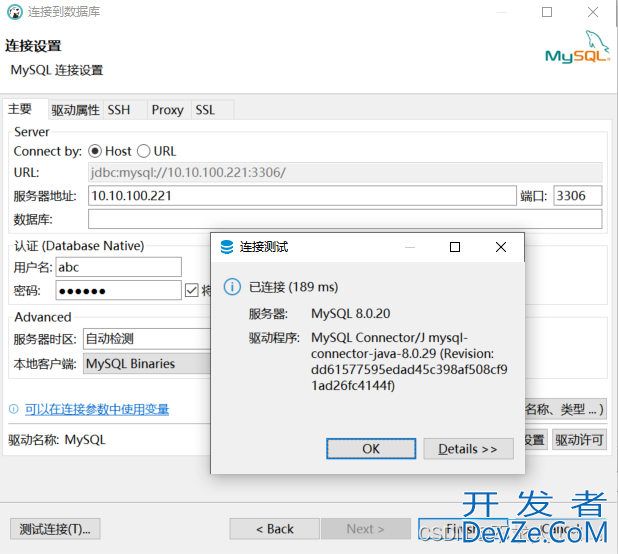
Task: Click the 密码 password field
Action: click(x=119, y=290)
